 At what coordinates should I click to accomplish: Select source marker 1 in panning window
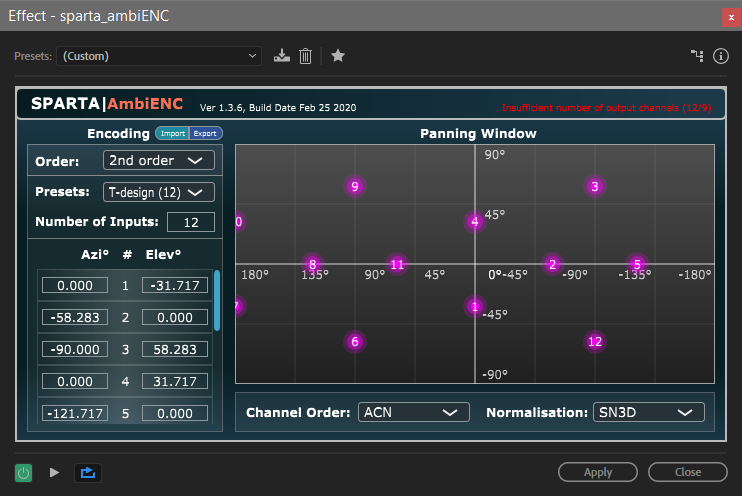(x=475, y=306)
